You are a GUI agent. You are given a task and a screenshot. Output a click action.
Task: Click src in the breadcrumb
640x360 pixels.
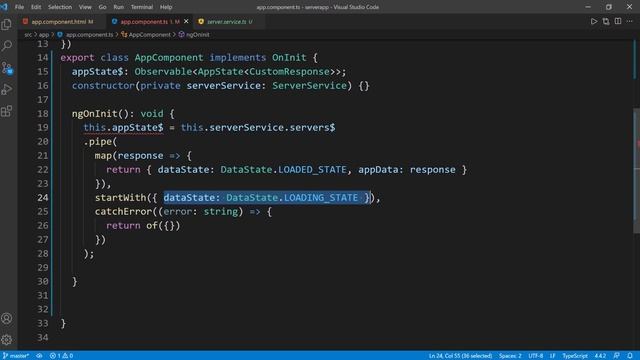(28, 35)
